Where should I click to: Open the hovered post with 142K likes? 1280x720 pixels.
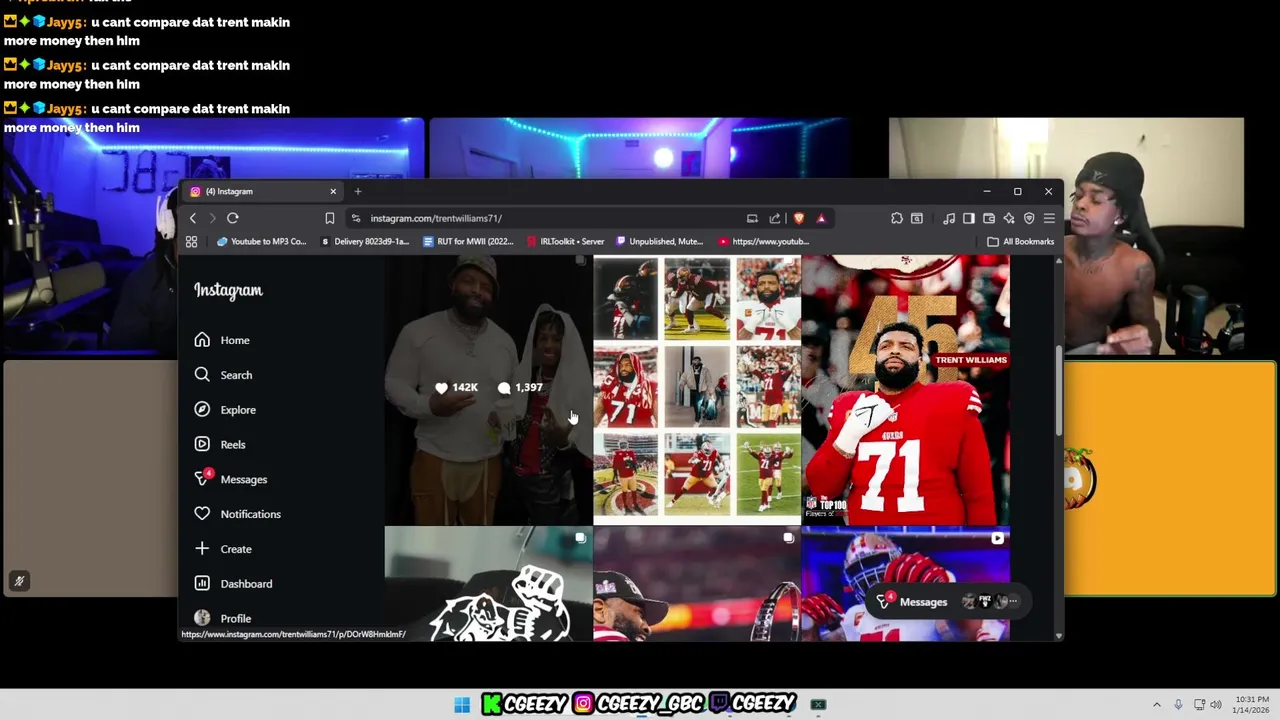coord(488,390)
